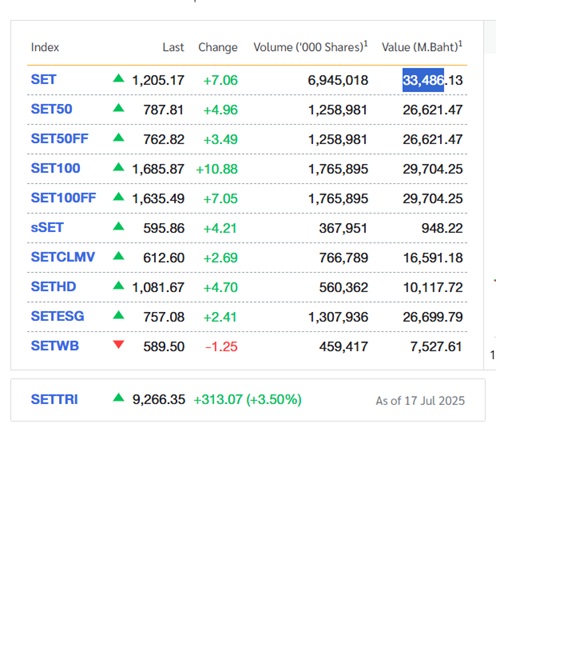
Task: Open the SETWB index link
Action: tap(55, 346)
